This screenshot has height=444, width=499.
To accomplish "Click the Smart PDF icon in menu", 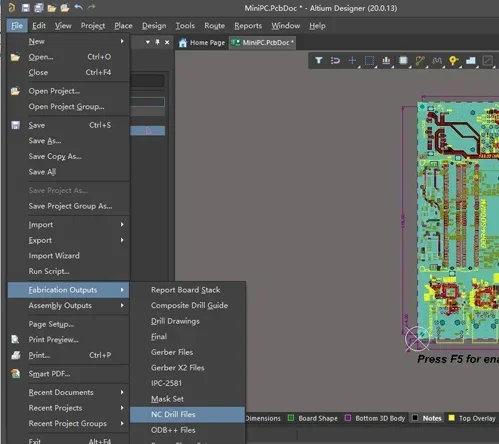I will [15, 373].
